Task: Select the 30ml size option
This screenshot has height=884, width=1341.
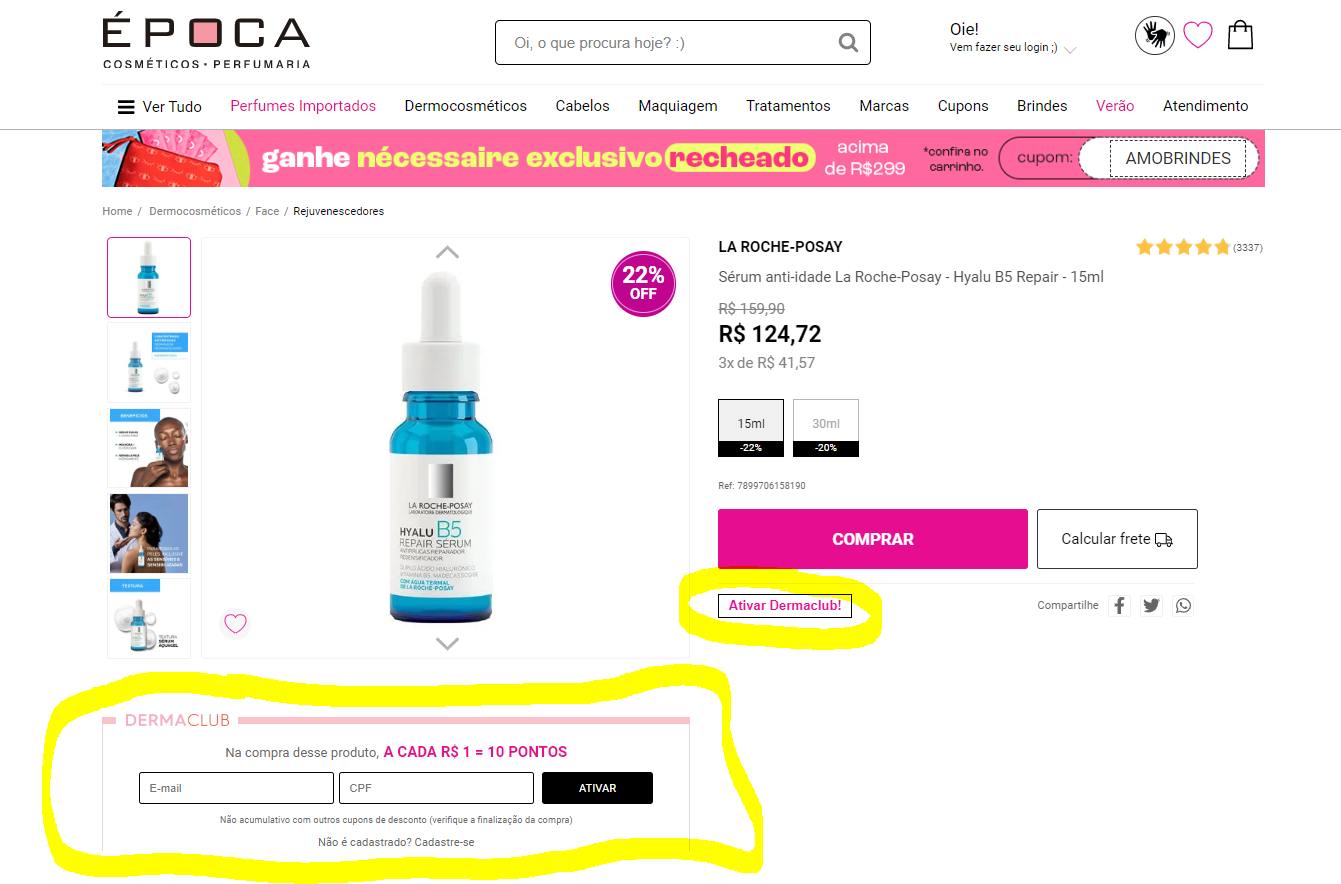Action: click(826, 428)
